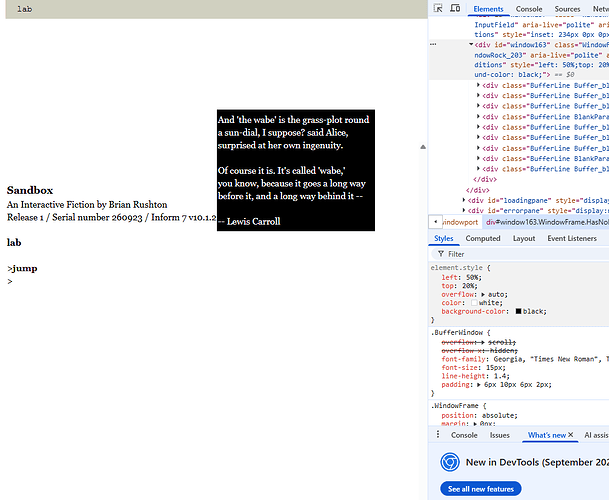
Task: Click the InputField aria-live DOM line
Action: pos(541,24)
